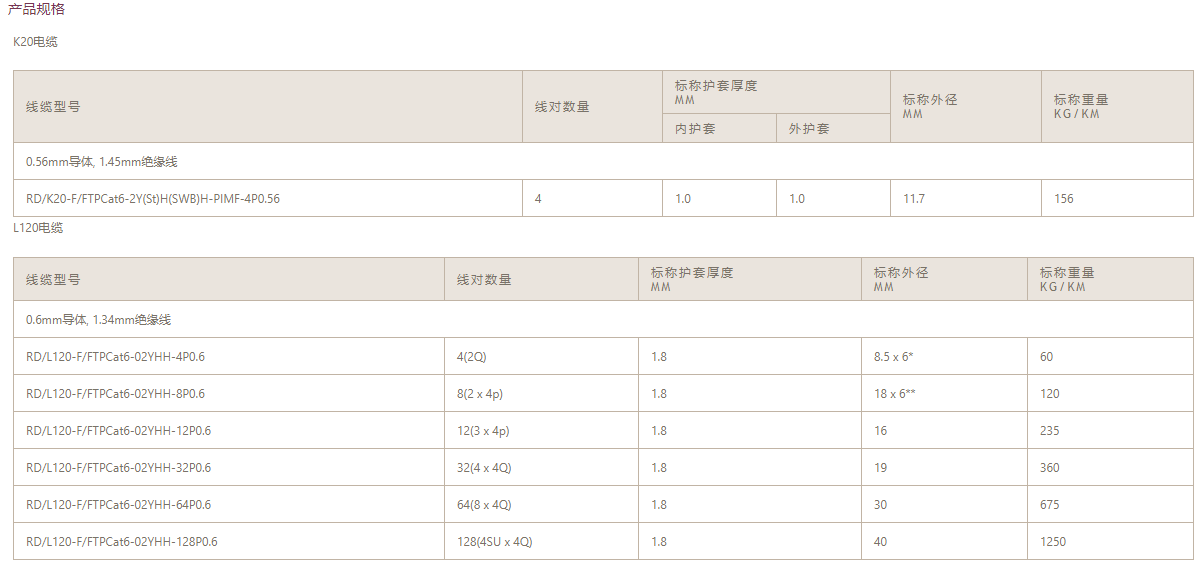Click the 128(4SU x 4Q) pair count cell
This screenshot has width=1199, height=564.
tap(495, 542)
